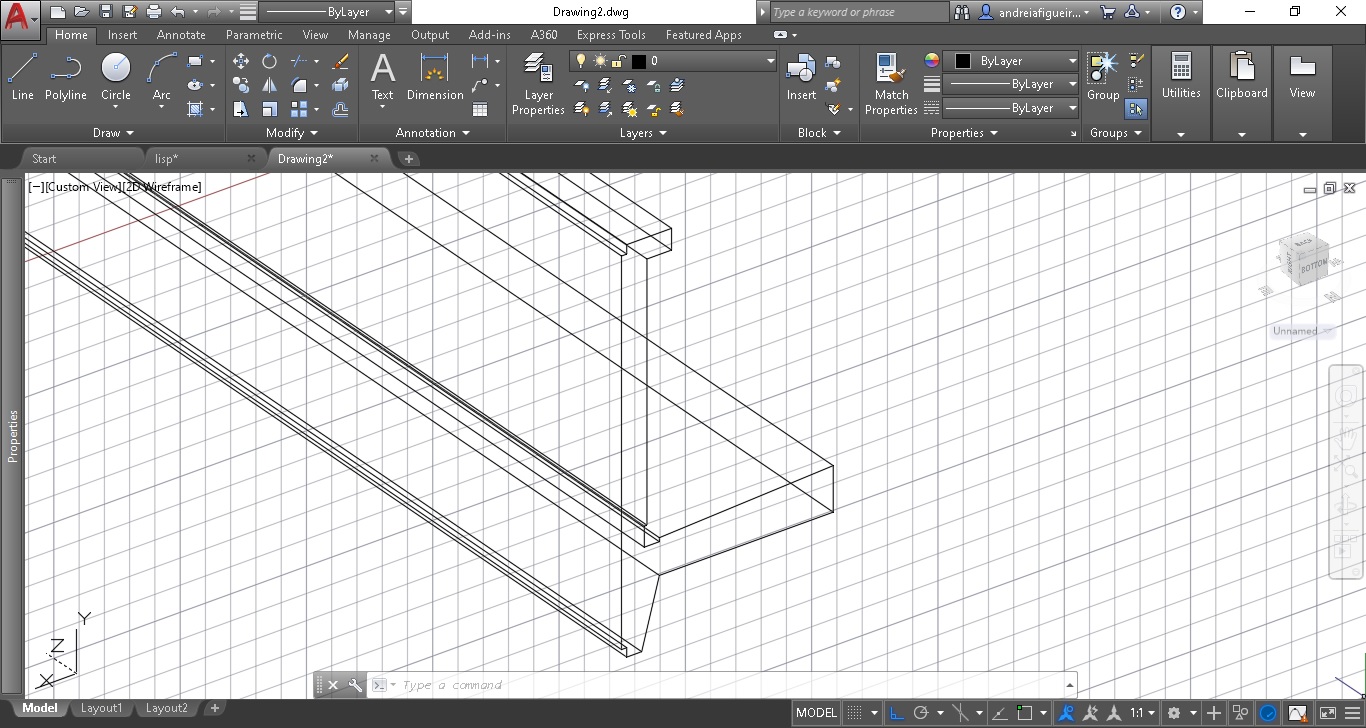
Task: Click the Rotate tool icon
Action: [270, 61]
